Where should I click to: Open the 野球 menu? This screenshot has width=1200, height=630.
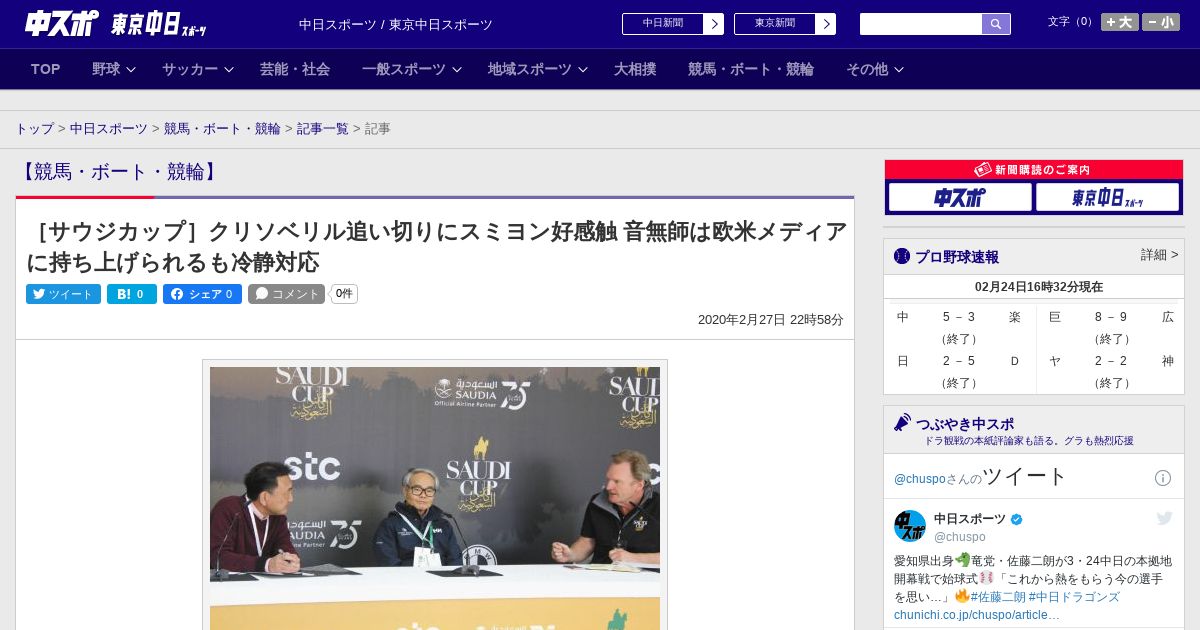point(106,69)
